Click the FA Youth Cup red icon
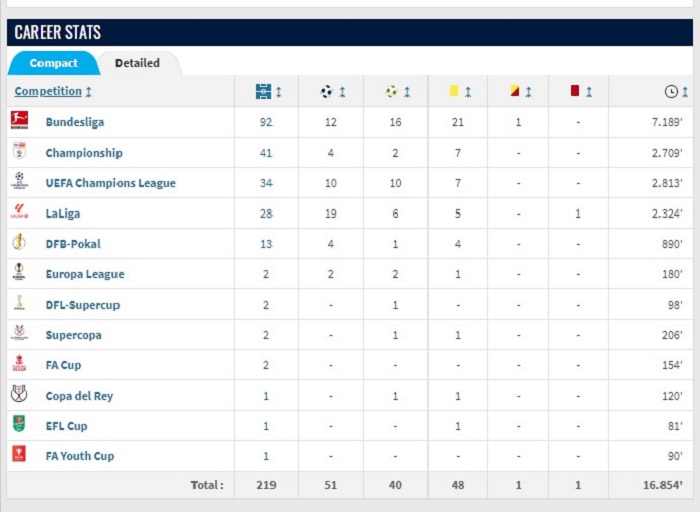The image size is (700, 512). [x=19, y=454]
